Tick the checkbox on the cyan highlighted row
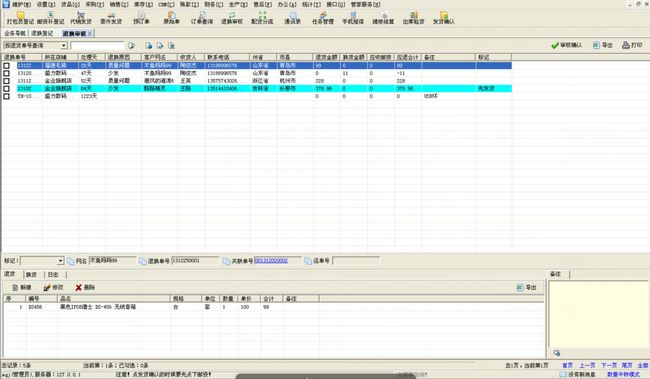Viewport: 650px width, 379px height. pyautogui.click(x=7, y=88)
